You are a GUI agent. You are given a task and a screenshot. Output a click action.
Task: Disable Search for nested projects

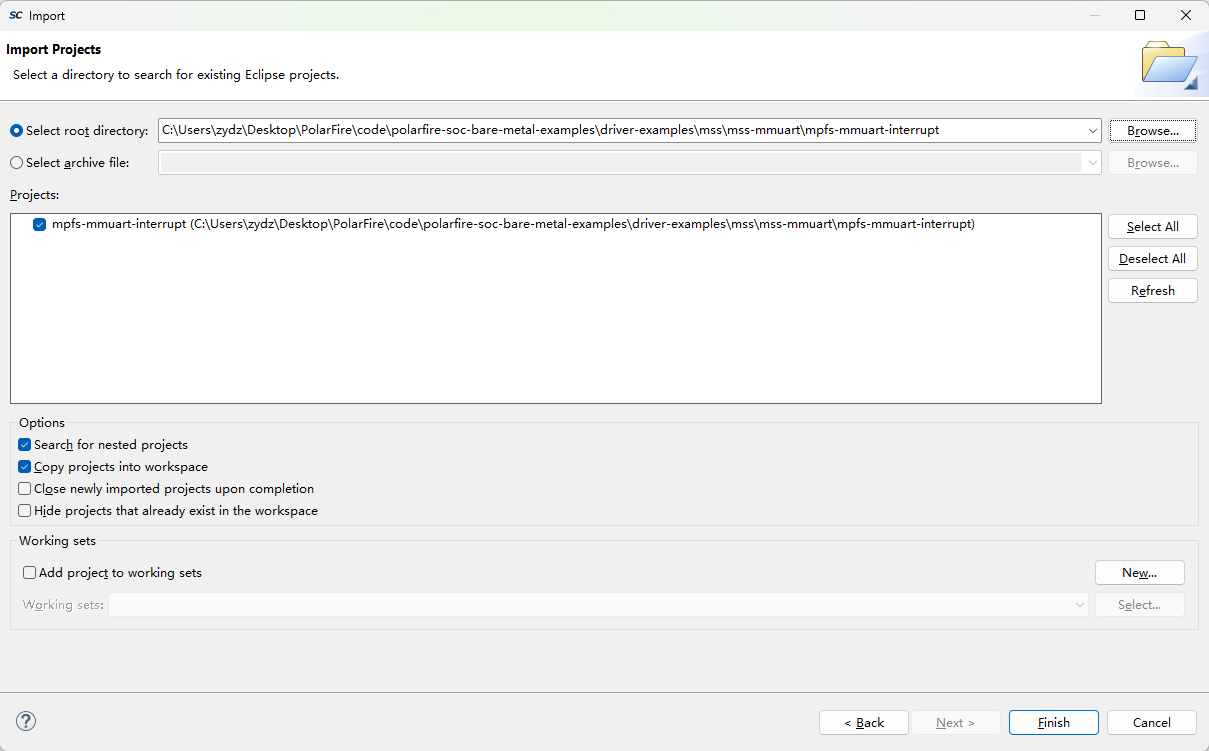coord(25,445)
